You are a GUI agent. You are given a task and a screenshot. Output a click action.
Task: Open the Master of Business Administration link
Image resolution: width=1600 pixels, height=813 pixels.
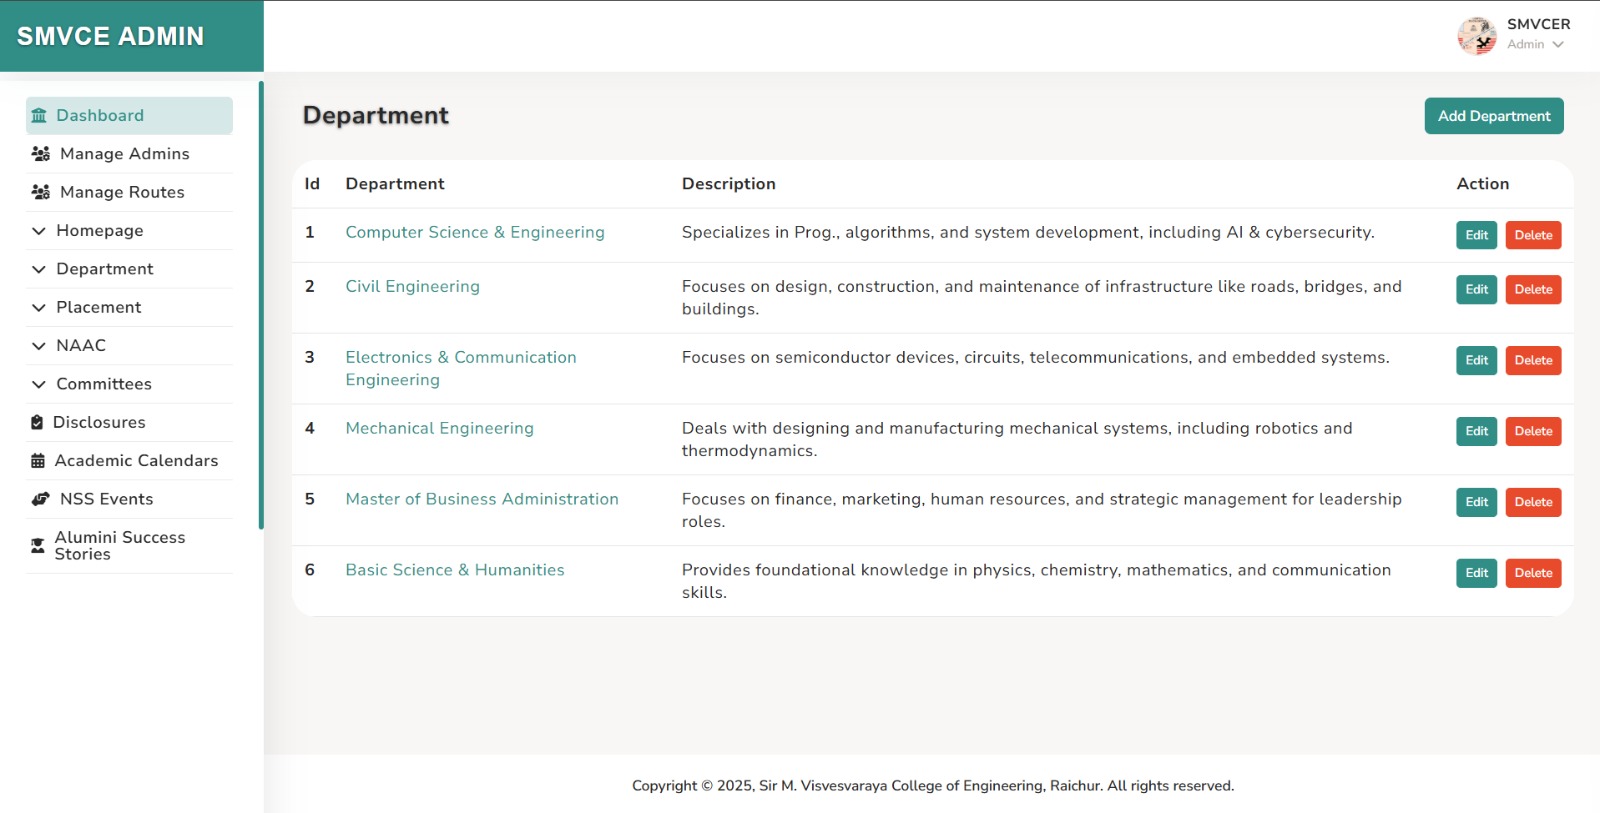tap(482, 499)
